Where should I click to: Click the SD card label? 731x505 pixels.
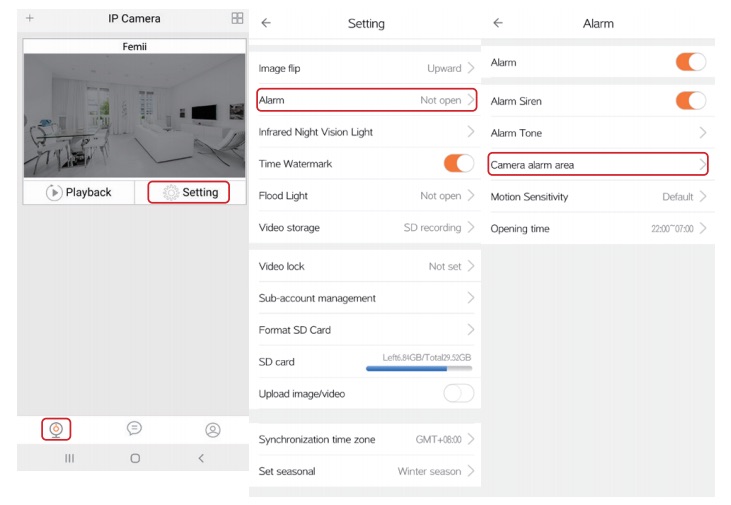click(276, 362)
